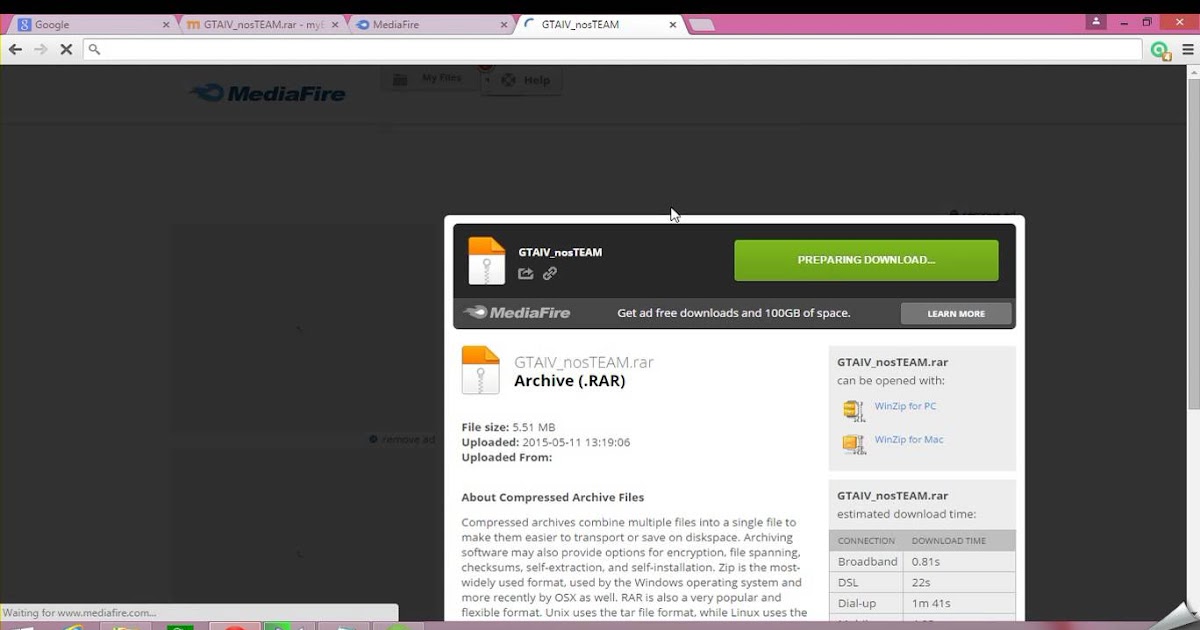Click the green extension icon in toolbar
The width and height of the screenshot is (1200, 630).
1160,50
